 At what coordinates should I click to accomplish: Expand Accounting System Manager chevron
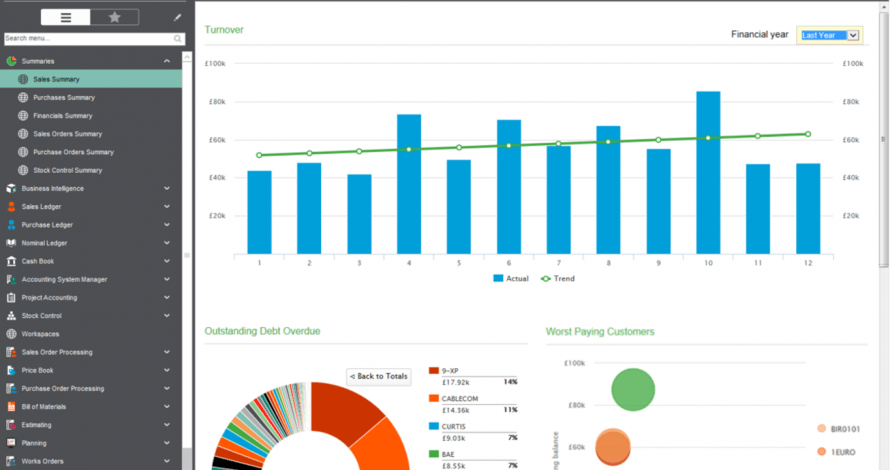point(167,279)
